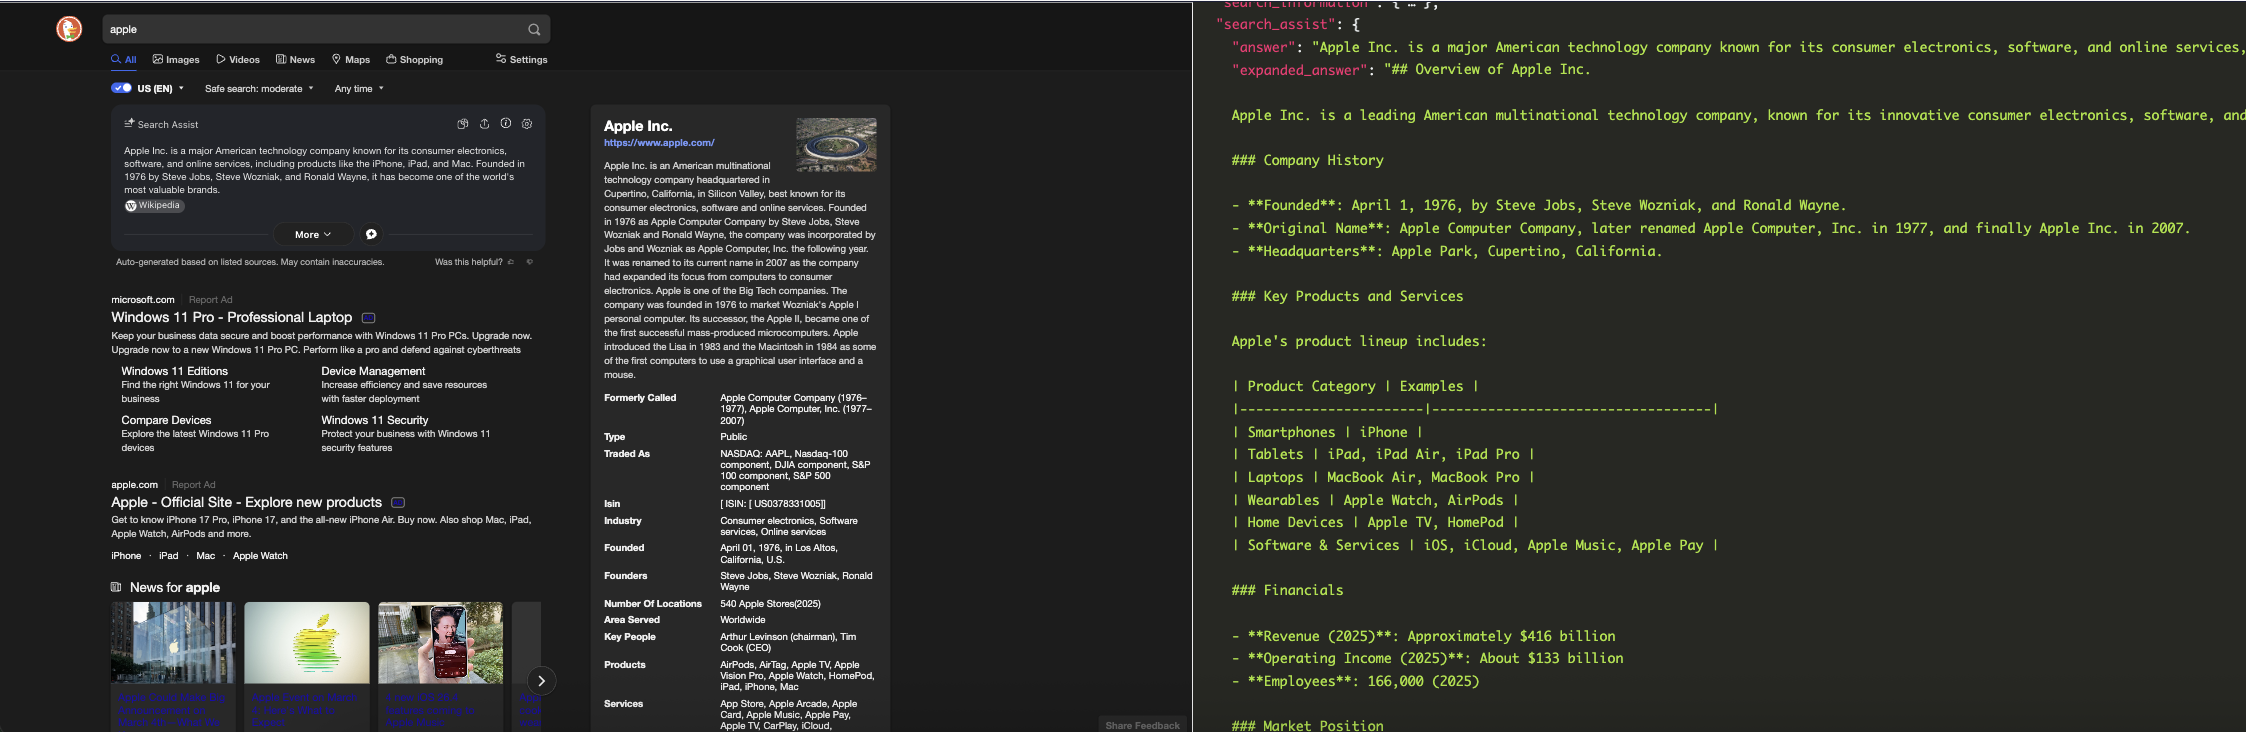Screen dimensions: 2246x732
Task: Click the magnifying glass search icon
Action: (x=534, y=30)
